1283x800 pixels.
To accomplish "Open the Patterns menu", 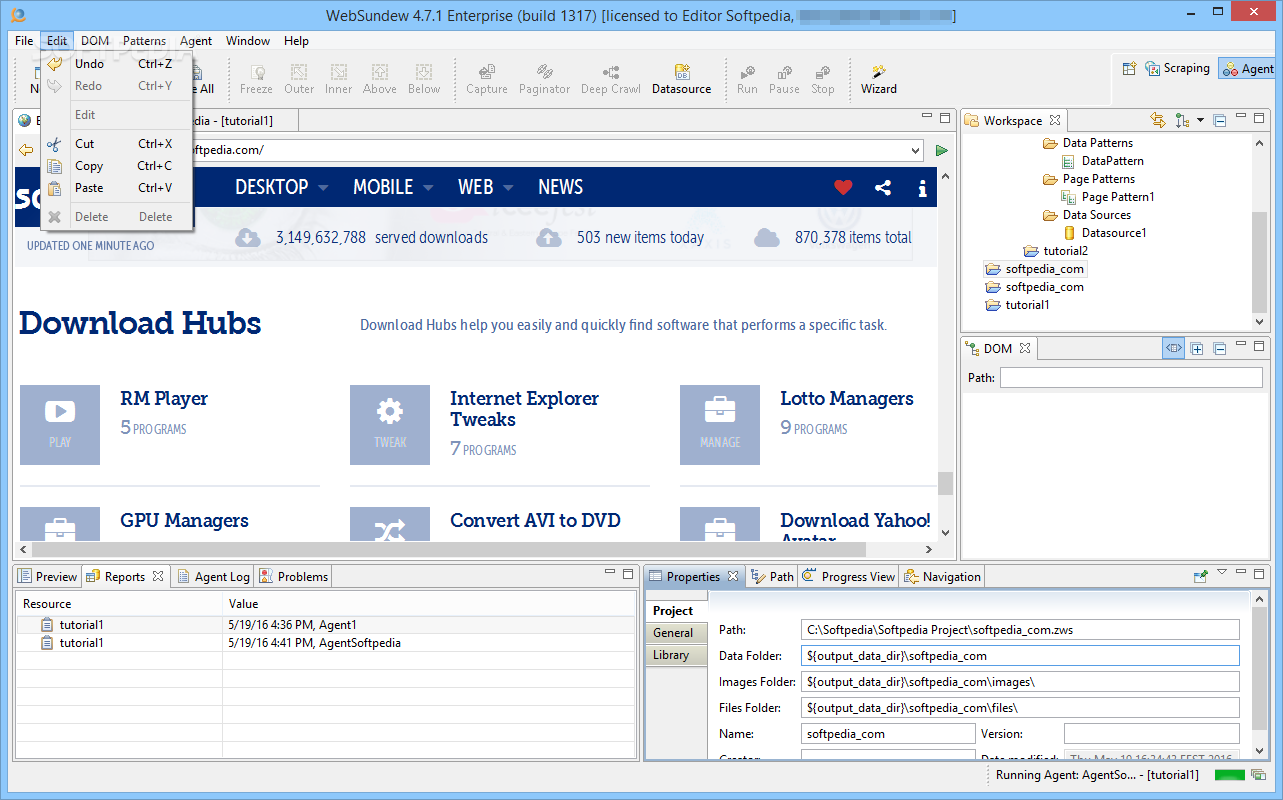I will 144,41.
